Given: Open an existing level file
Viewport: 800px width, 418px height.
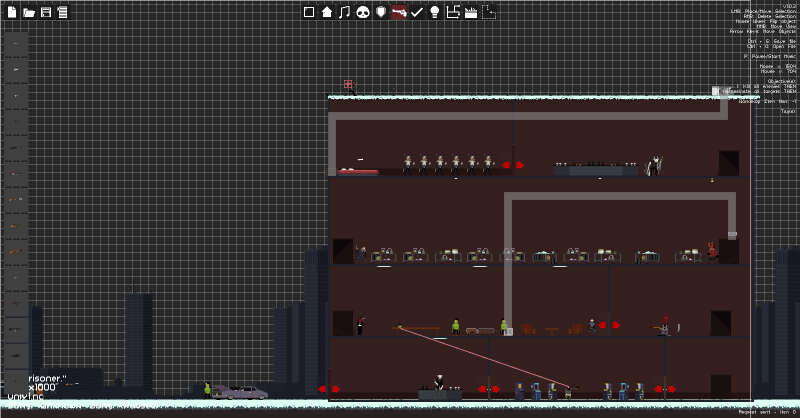Looking at the screenshot, I should coord(29,12).
